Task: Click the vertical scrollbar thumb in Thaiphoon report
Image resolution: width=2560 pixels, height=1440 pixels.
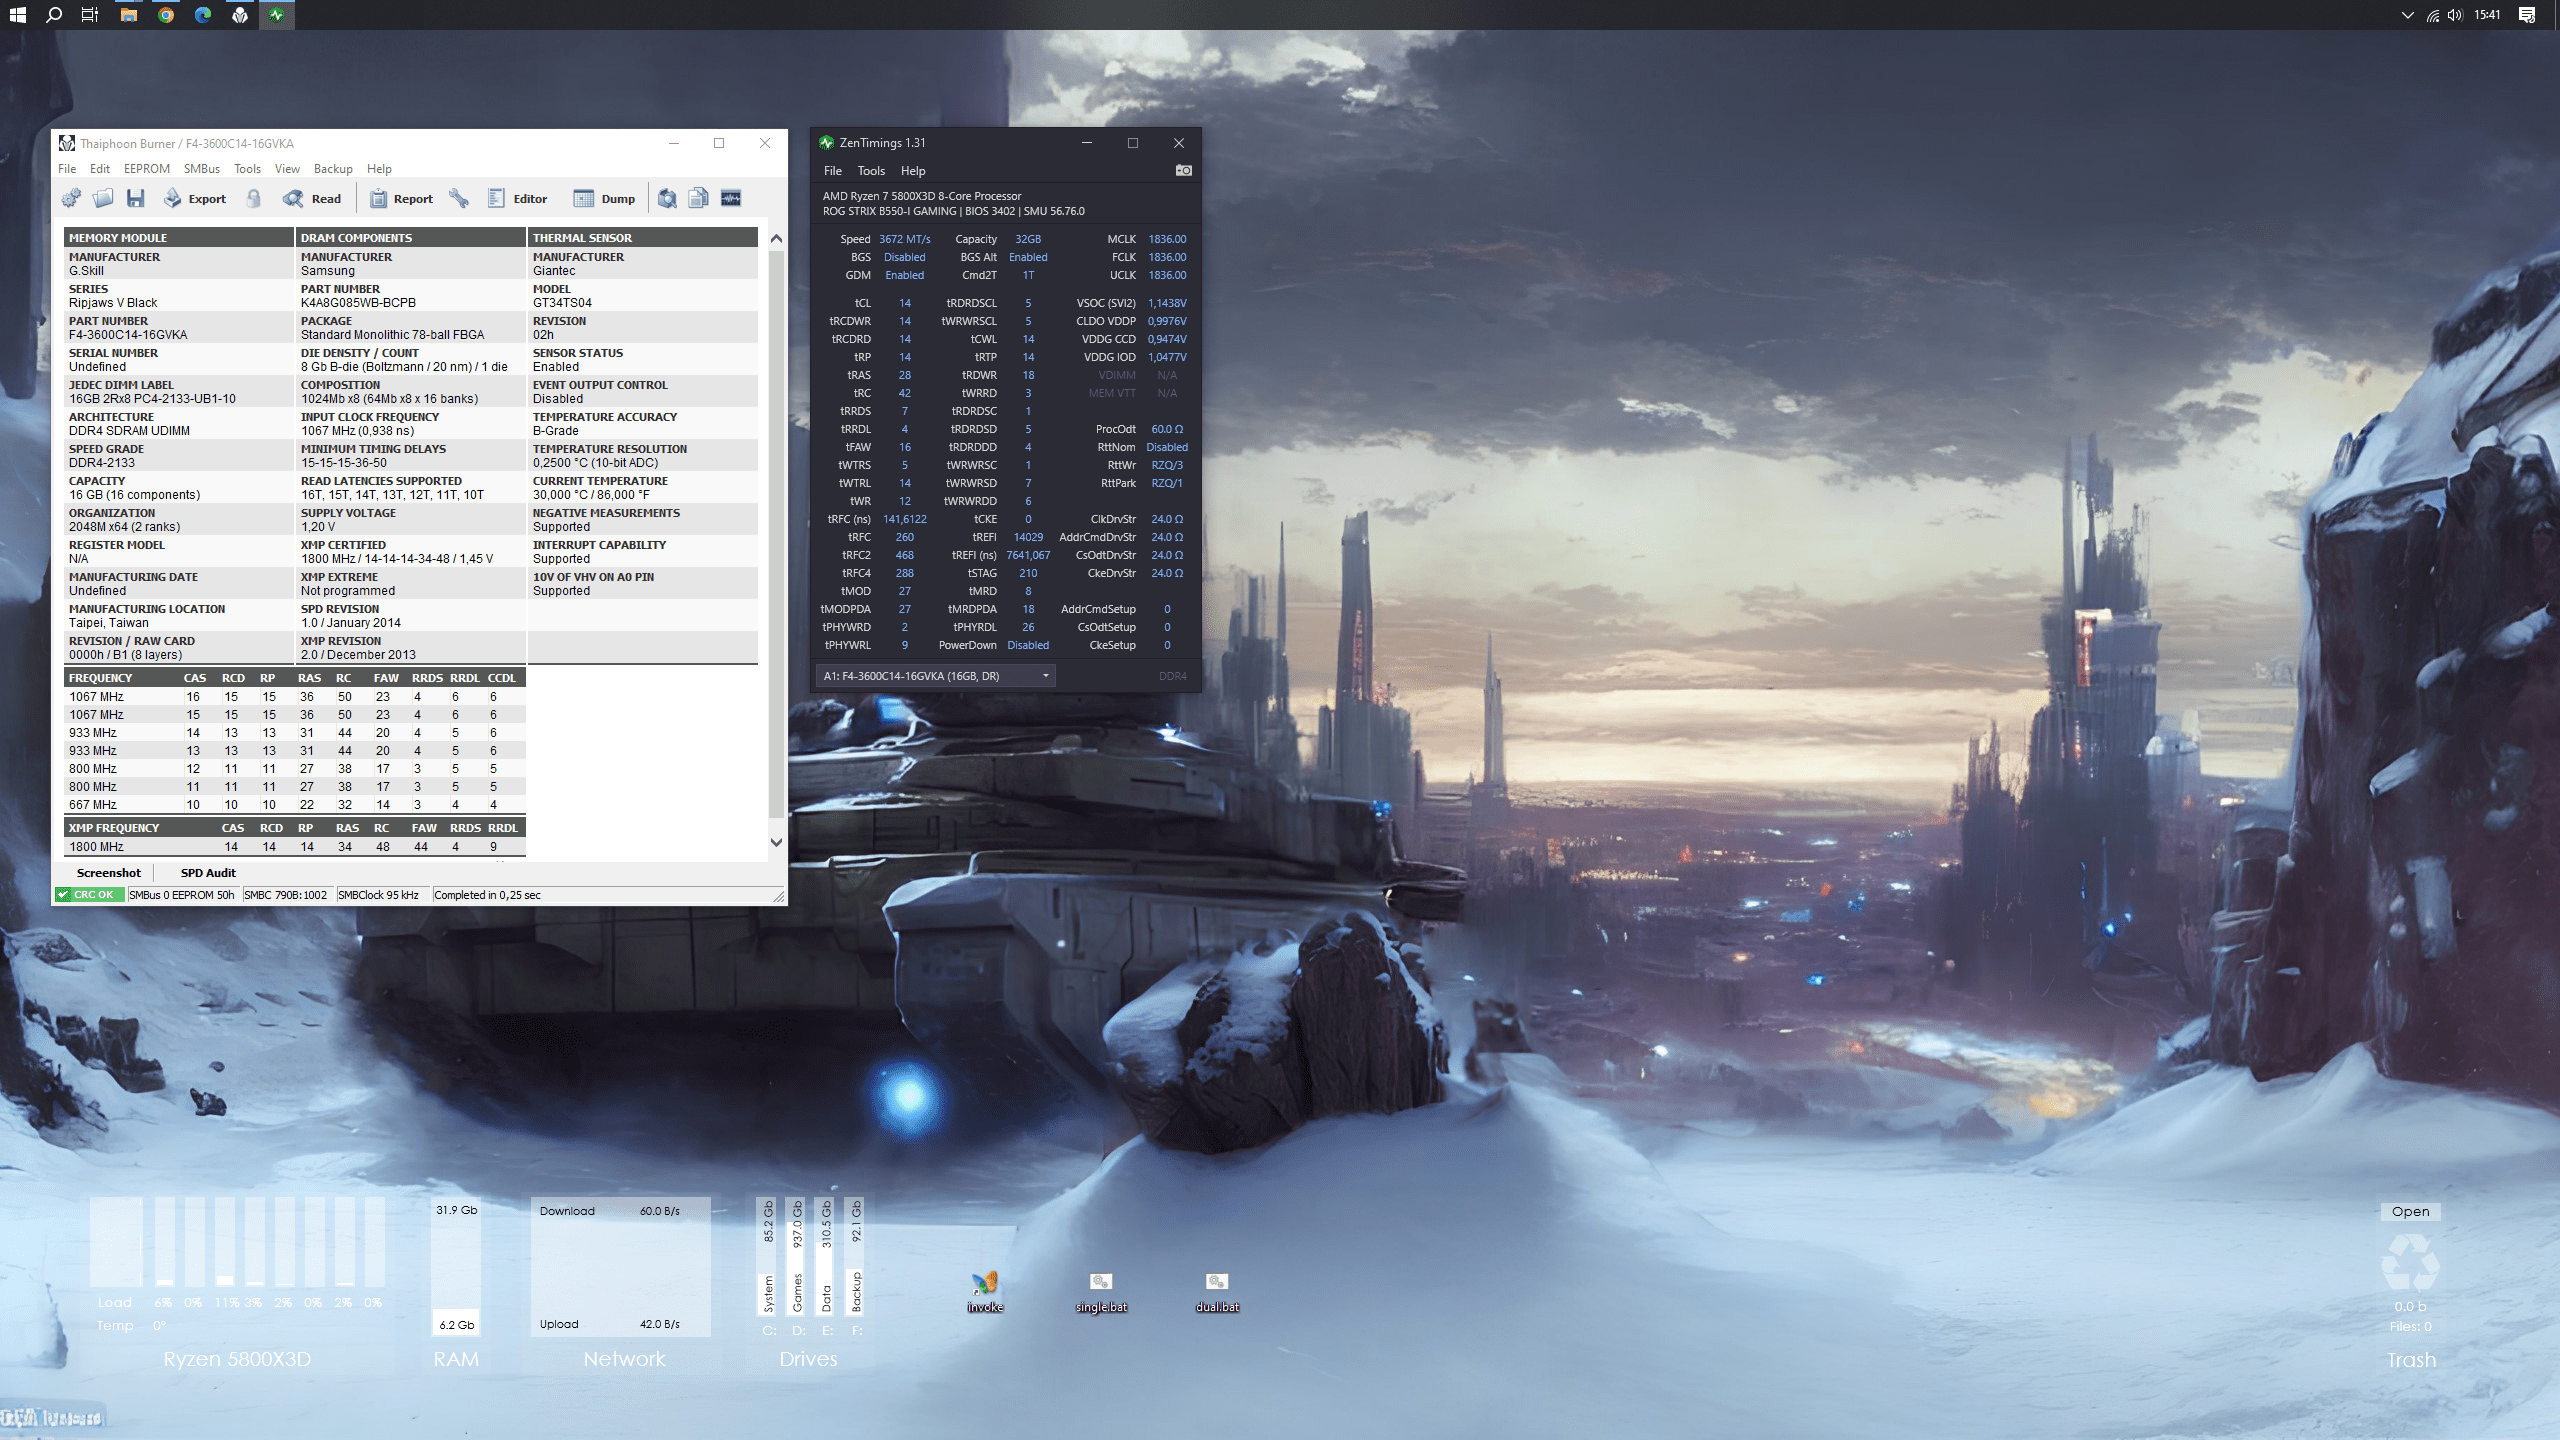Action: pos(776,532)
